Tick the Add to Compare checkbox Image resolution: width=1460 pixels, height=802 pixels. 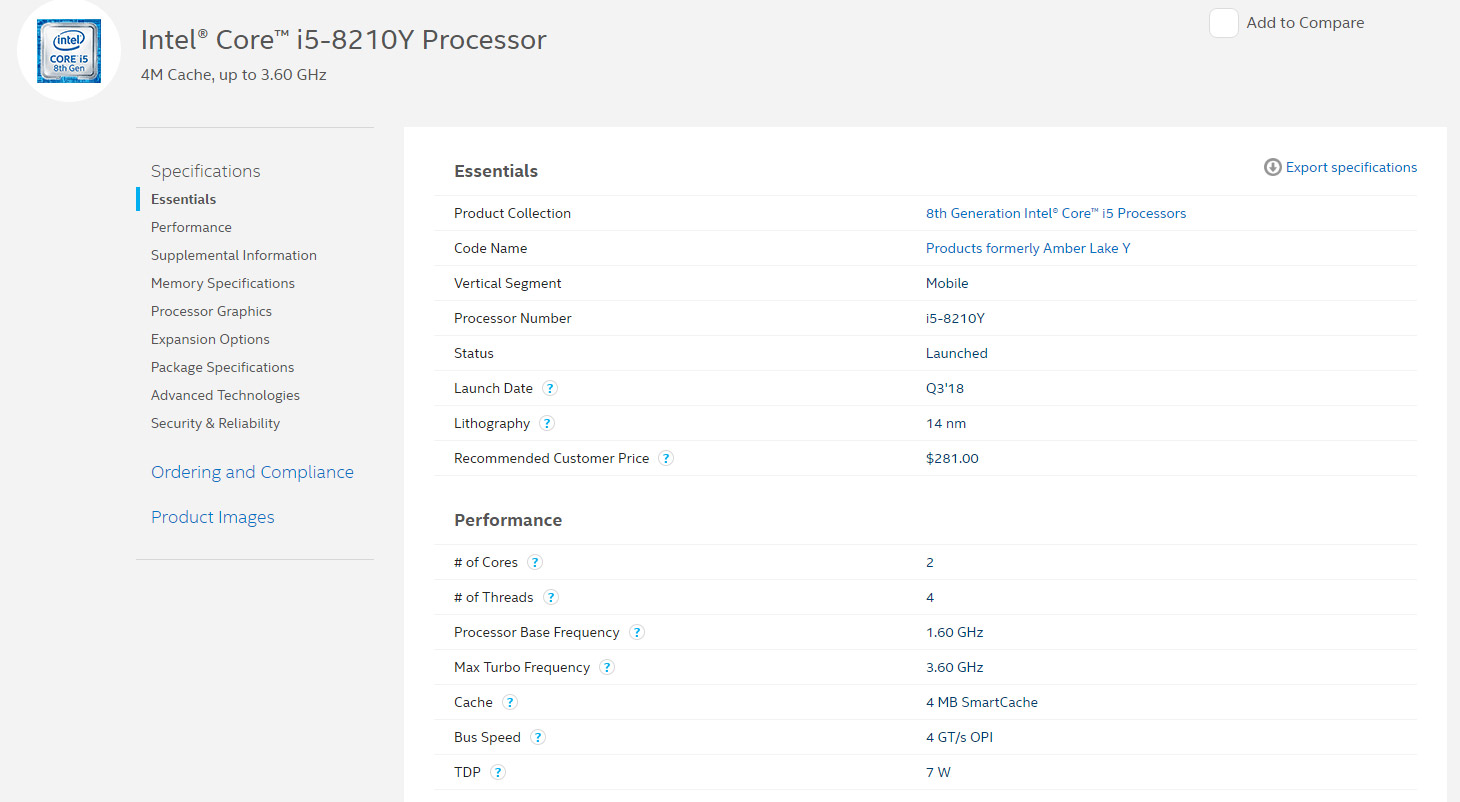tap(1224, 23)
